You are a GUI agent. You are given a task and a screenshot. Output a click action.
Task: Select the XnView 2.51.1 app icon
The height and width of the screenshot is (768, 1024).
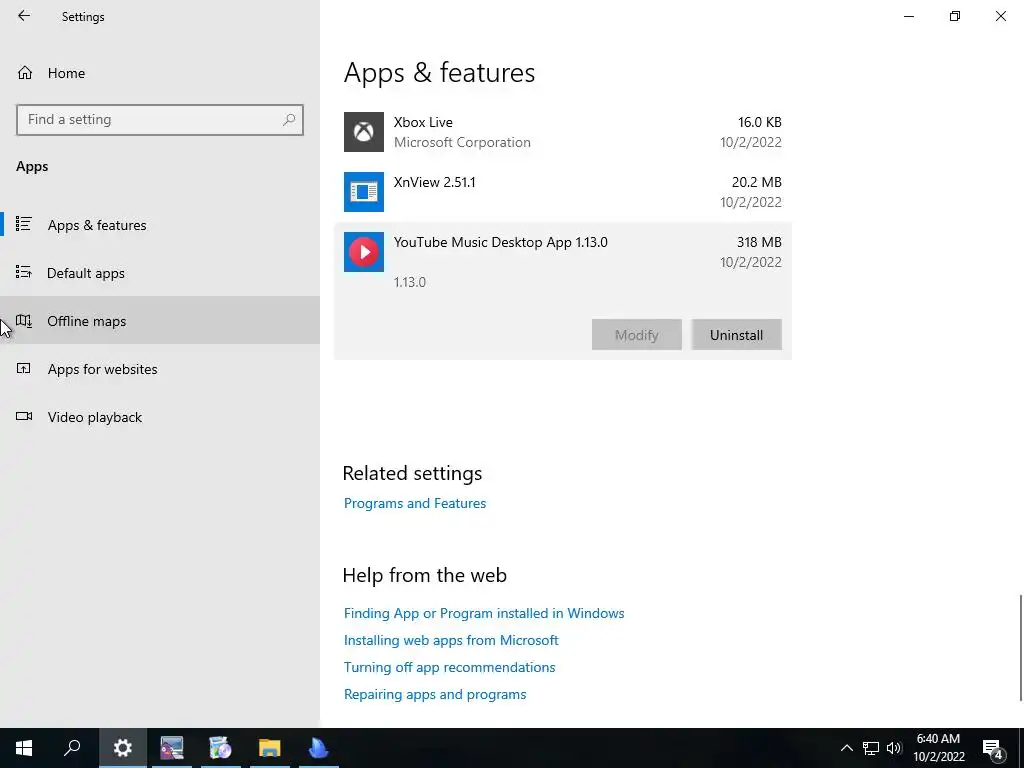click(364, 192)
